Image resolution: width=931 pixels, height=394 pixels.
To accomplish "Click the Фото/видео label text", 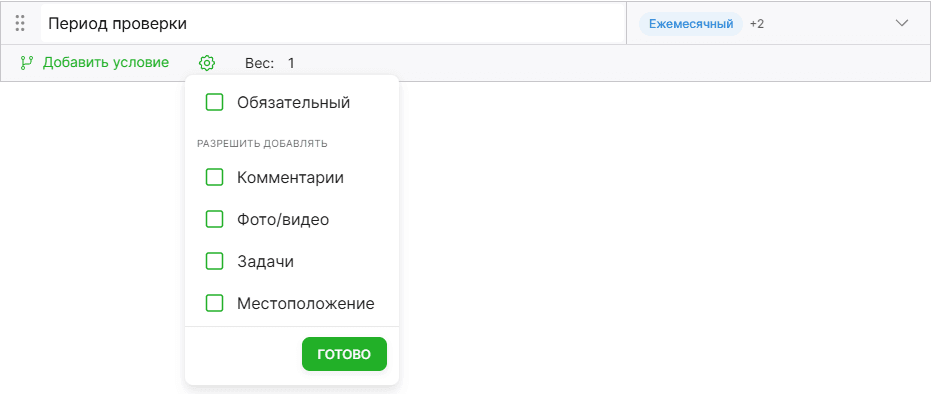I will (283, 220).
